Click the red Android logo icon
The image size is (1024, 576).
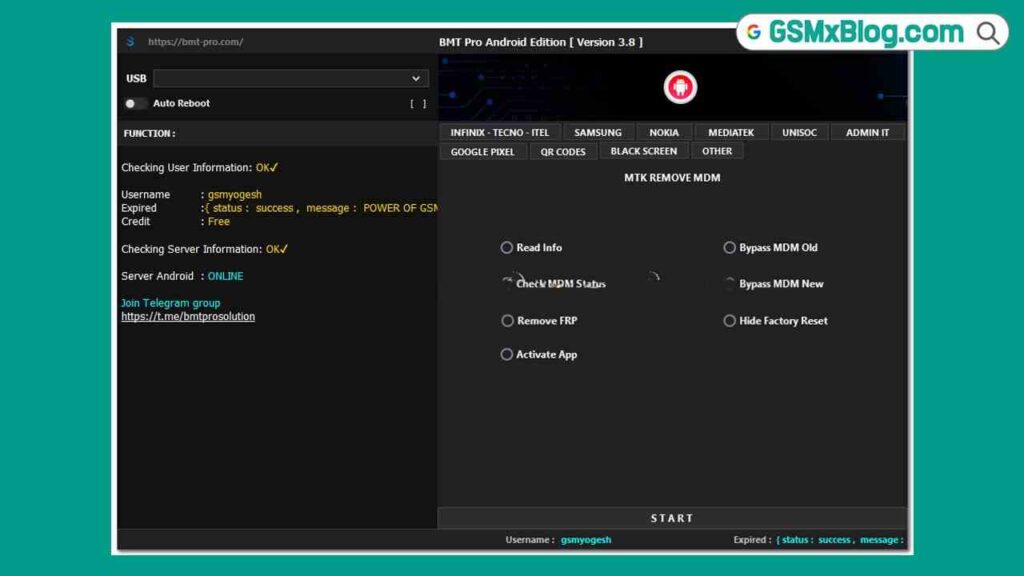pyautogui.click(x=680, y=87)
